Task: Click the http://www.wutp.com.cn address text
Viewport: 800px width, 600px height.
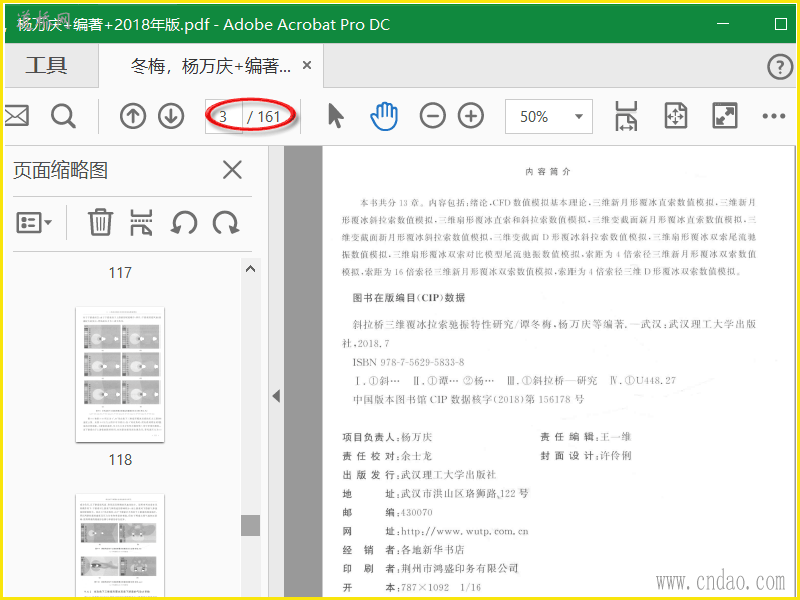Action: point(464,531)
